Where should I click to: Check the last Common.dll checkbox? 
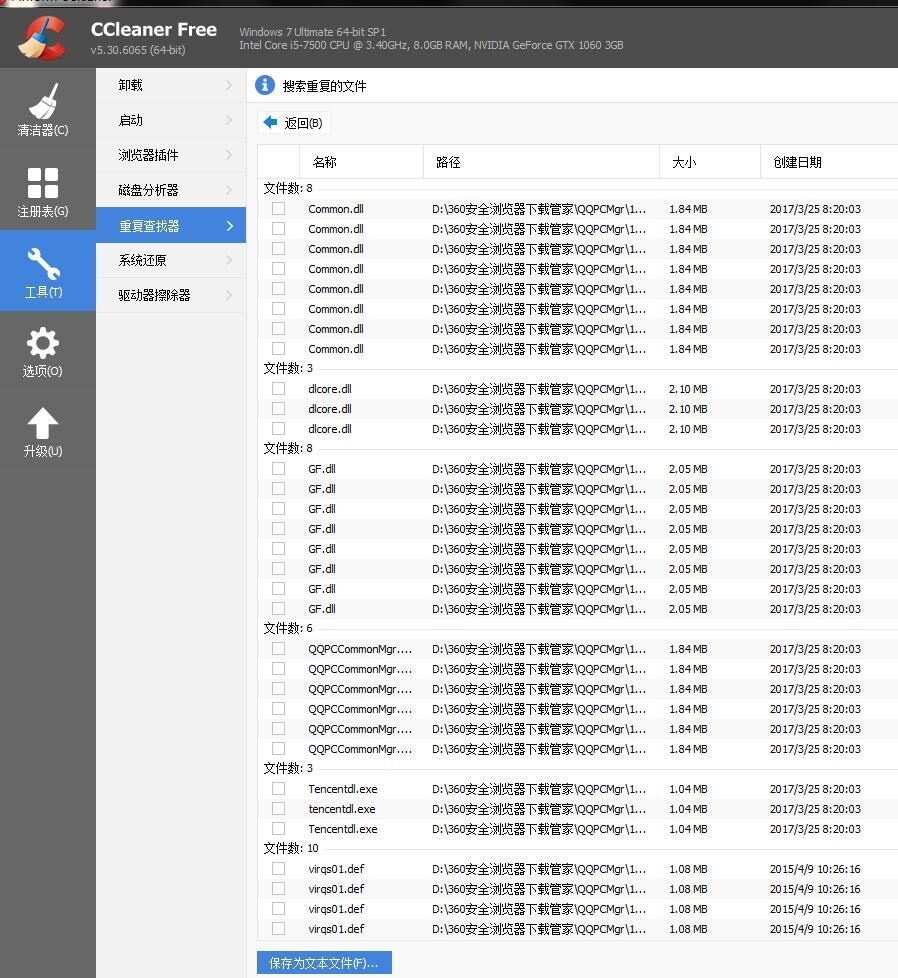coord(278,349)
